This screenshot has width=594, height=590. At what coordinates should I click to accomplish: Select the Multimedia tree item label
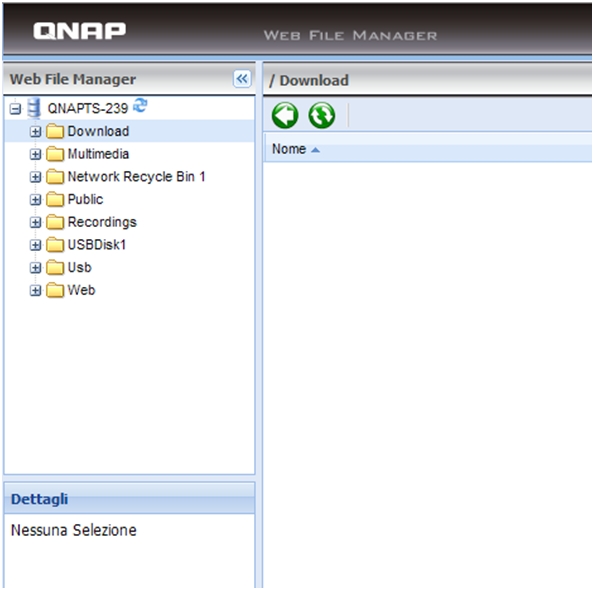tap(98, 154)
